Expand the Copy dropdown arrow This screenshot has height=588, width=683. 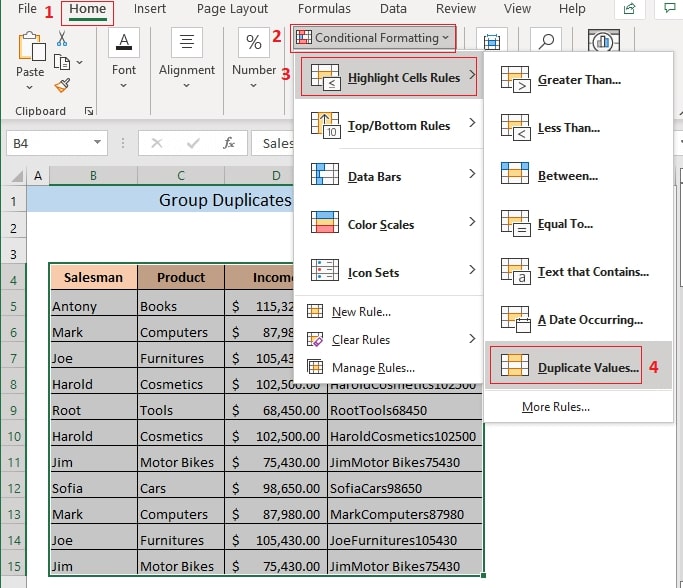point(80,62)
